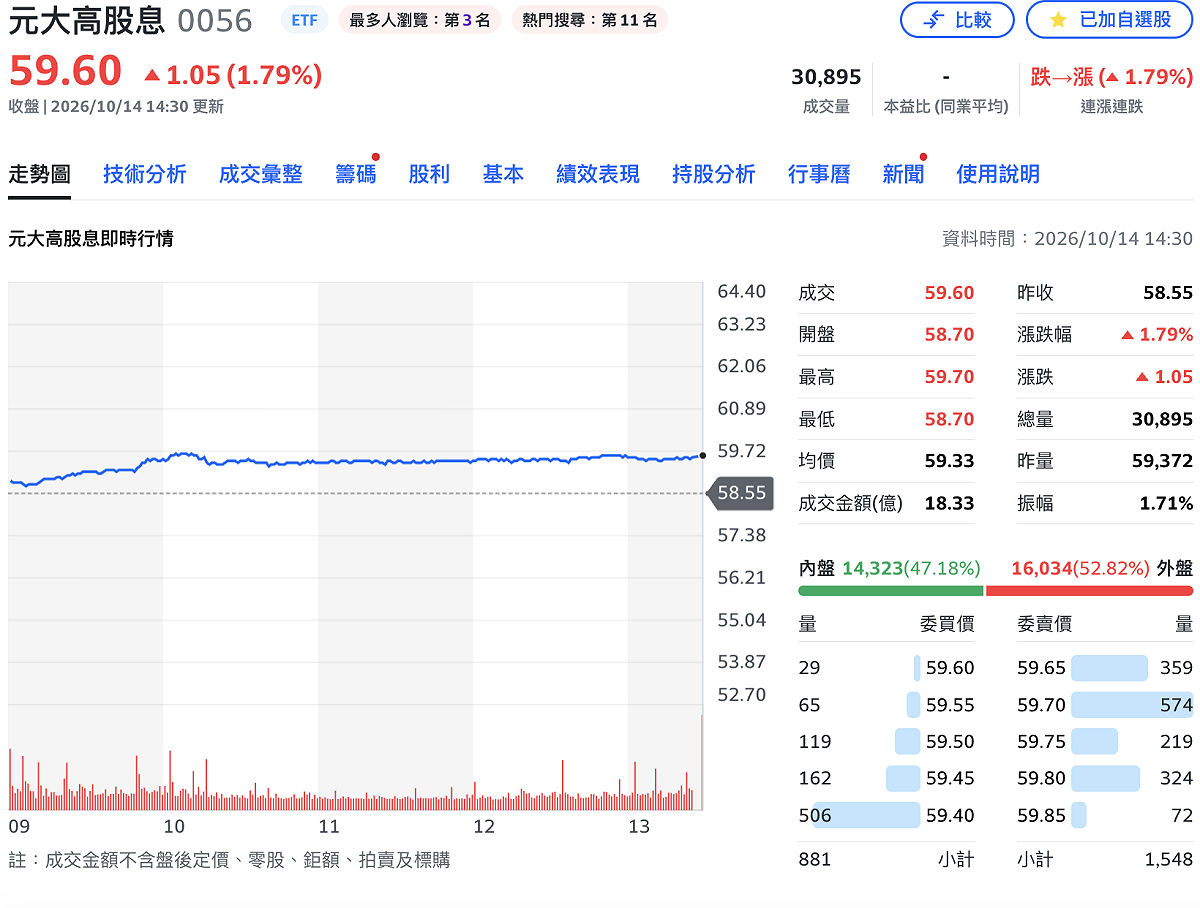This screenshot has width=1200, height=908.
Task: Click the 元大高股息 title
Action: [87, 21]
